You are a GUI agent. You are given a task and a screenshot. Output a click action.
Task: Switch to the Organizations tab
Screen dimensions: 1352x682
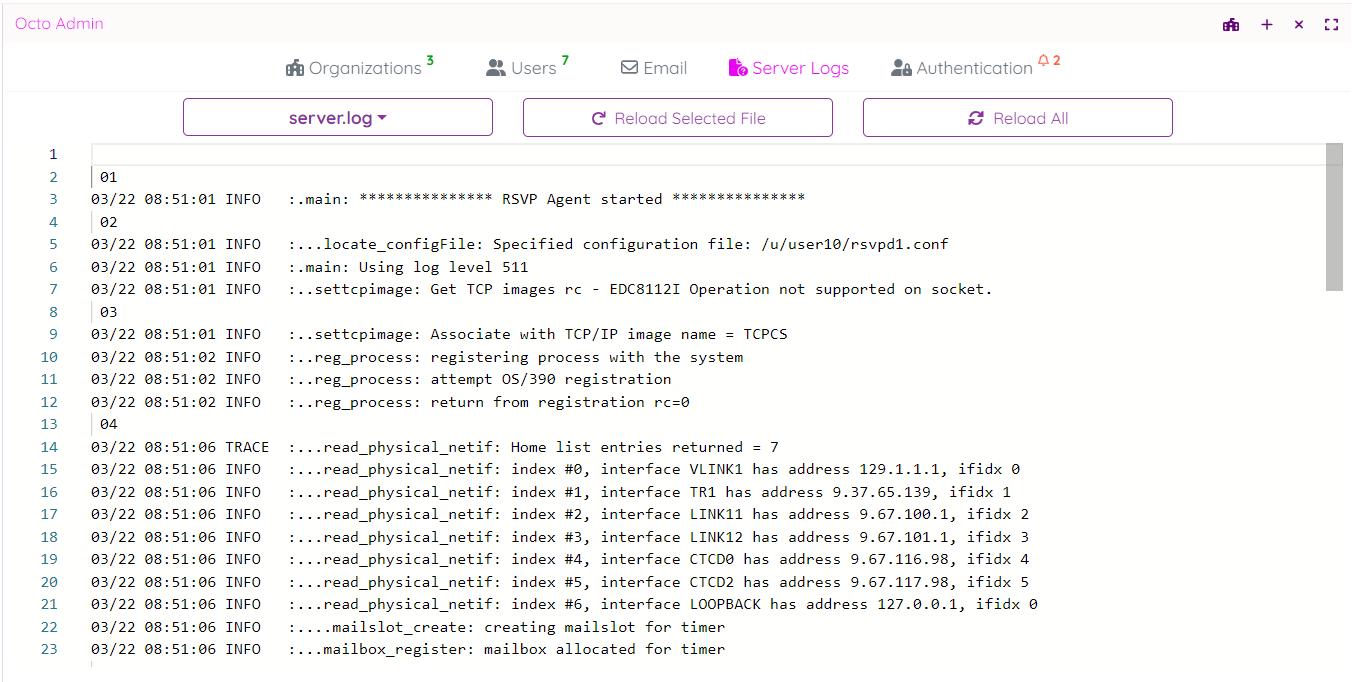[364, 68]
